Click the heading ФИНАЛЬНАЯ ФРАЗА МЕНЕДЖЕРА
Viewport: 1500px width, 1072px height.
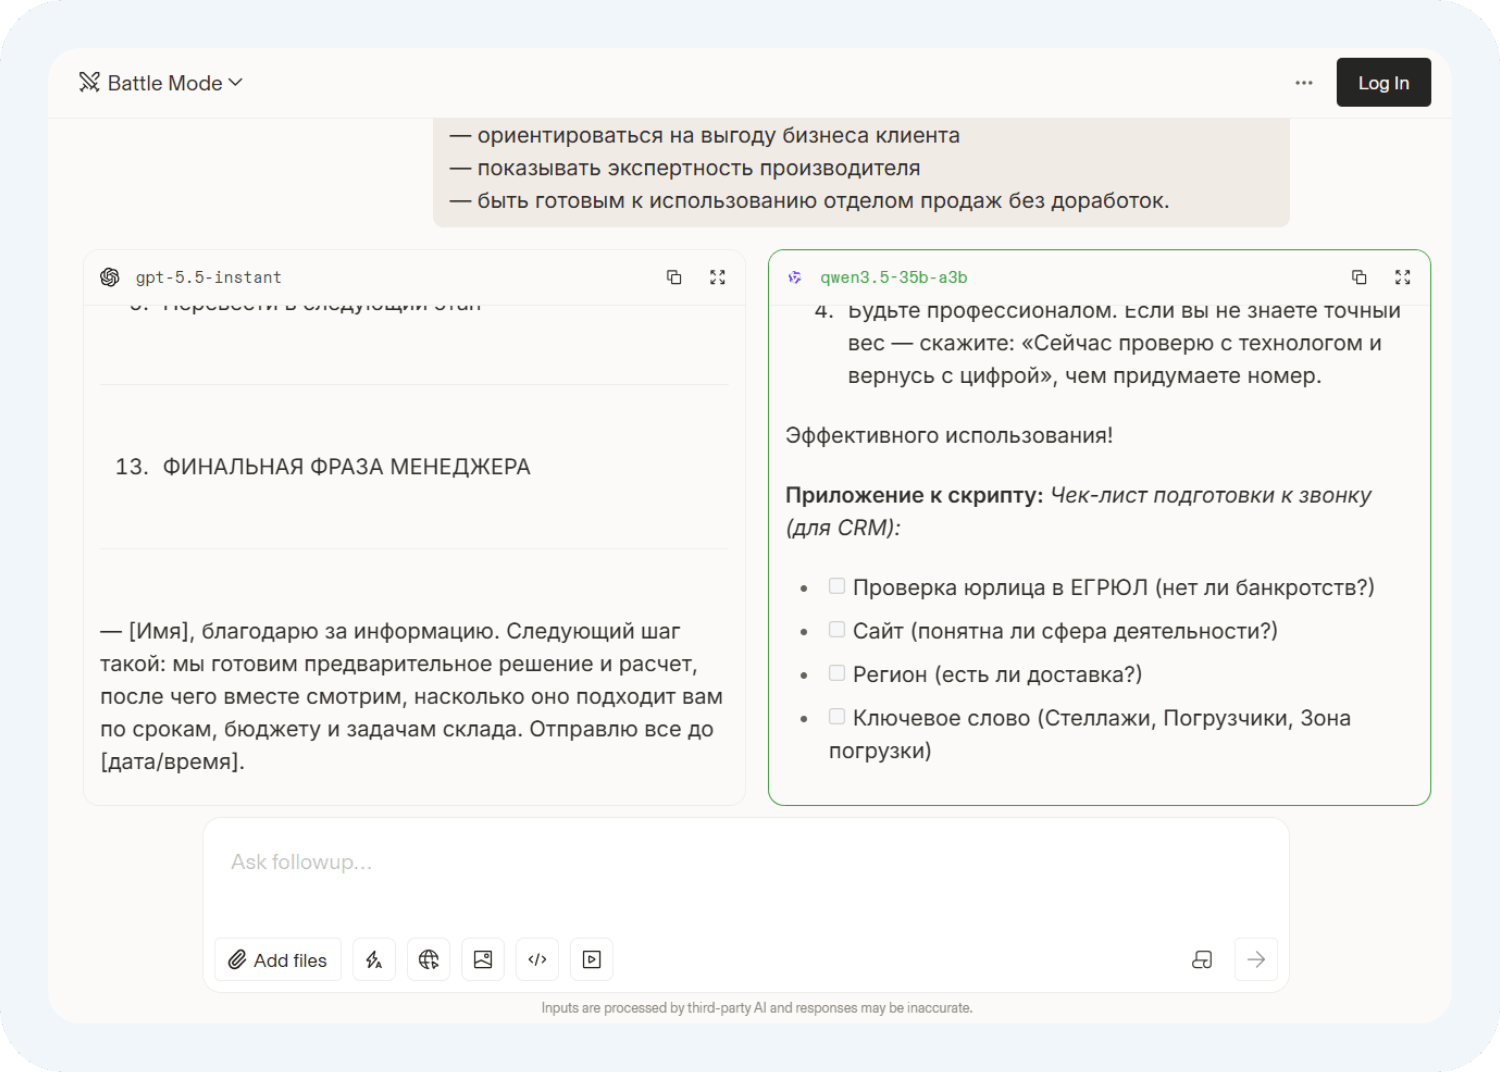pos(346,467)
